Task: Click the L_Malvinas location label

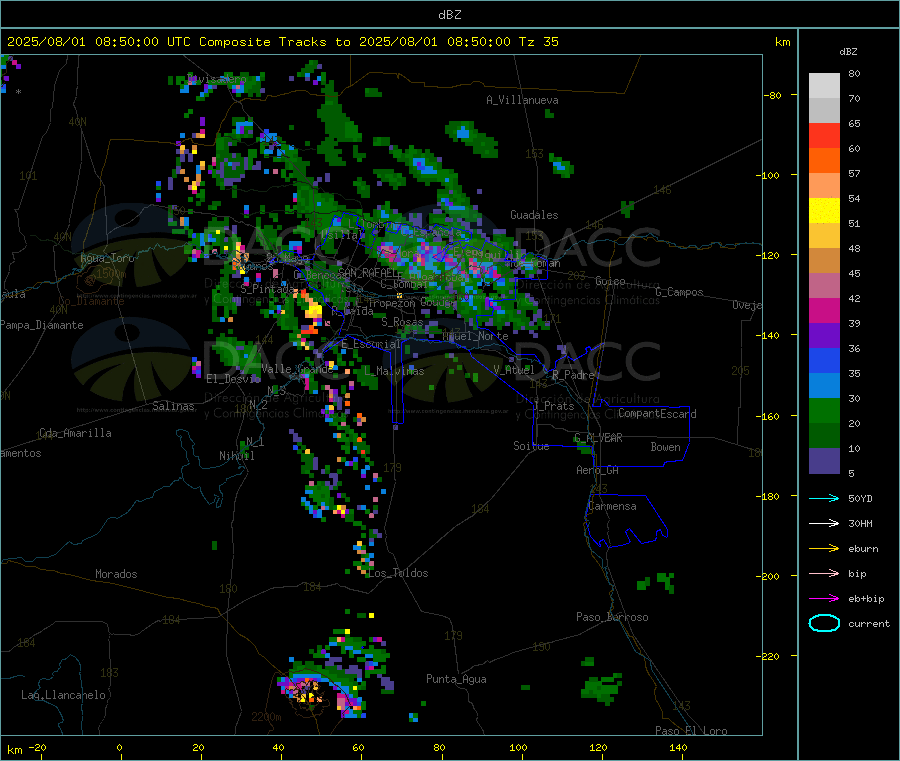Action: [394, 371]
